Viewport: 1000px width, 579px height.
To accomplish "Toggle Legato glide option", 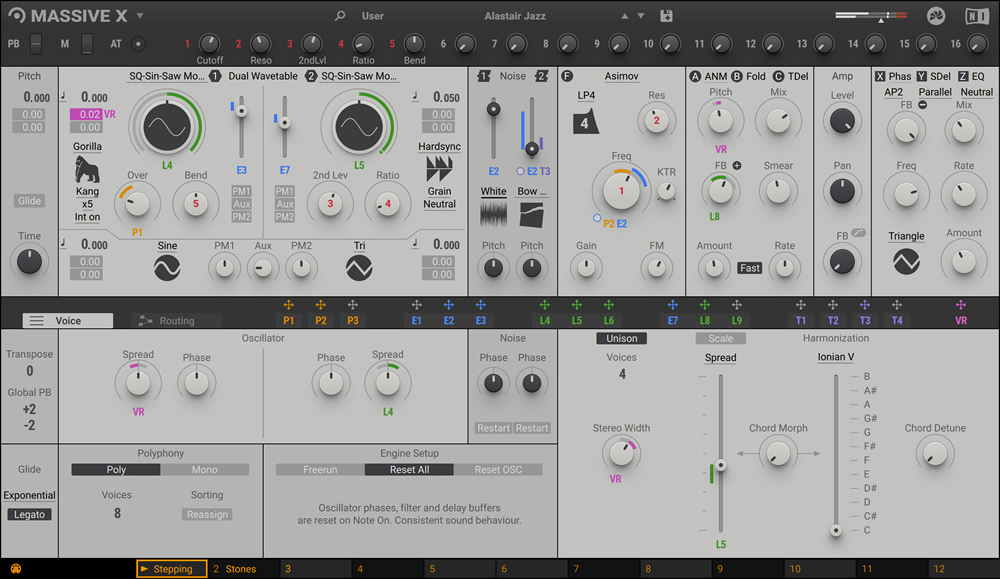I will (29, 515).
